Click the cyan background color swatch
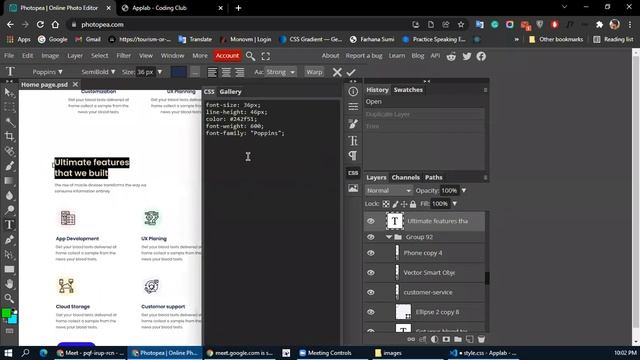Screen dimensions: 640x360 tap(13, 319)
